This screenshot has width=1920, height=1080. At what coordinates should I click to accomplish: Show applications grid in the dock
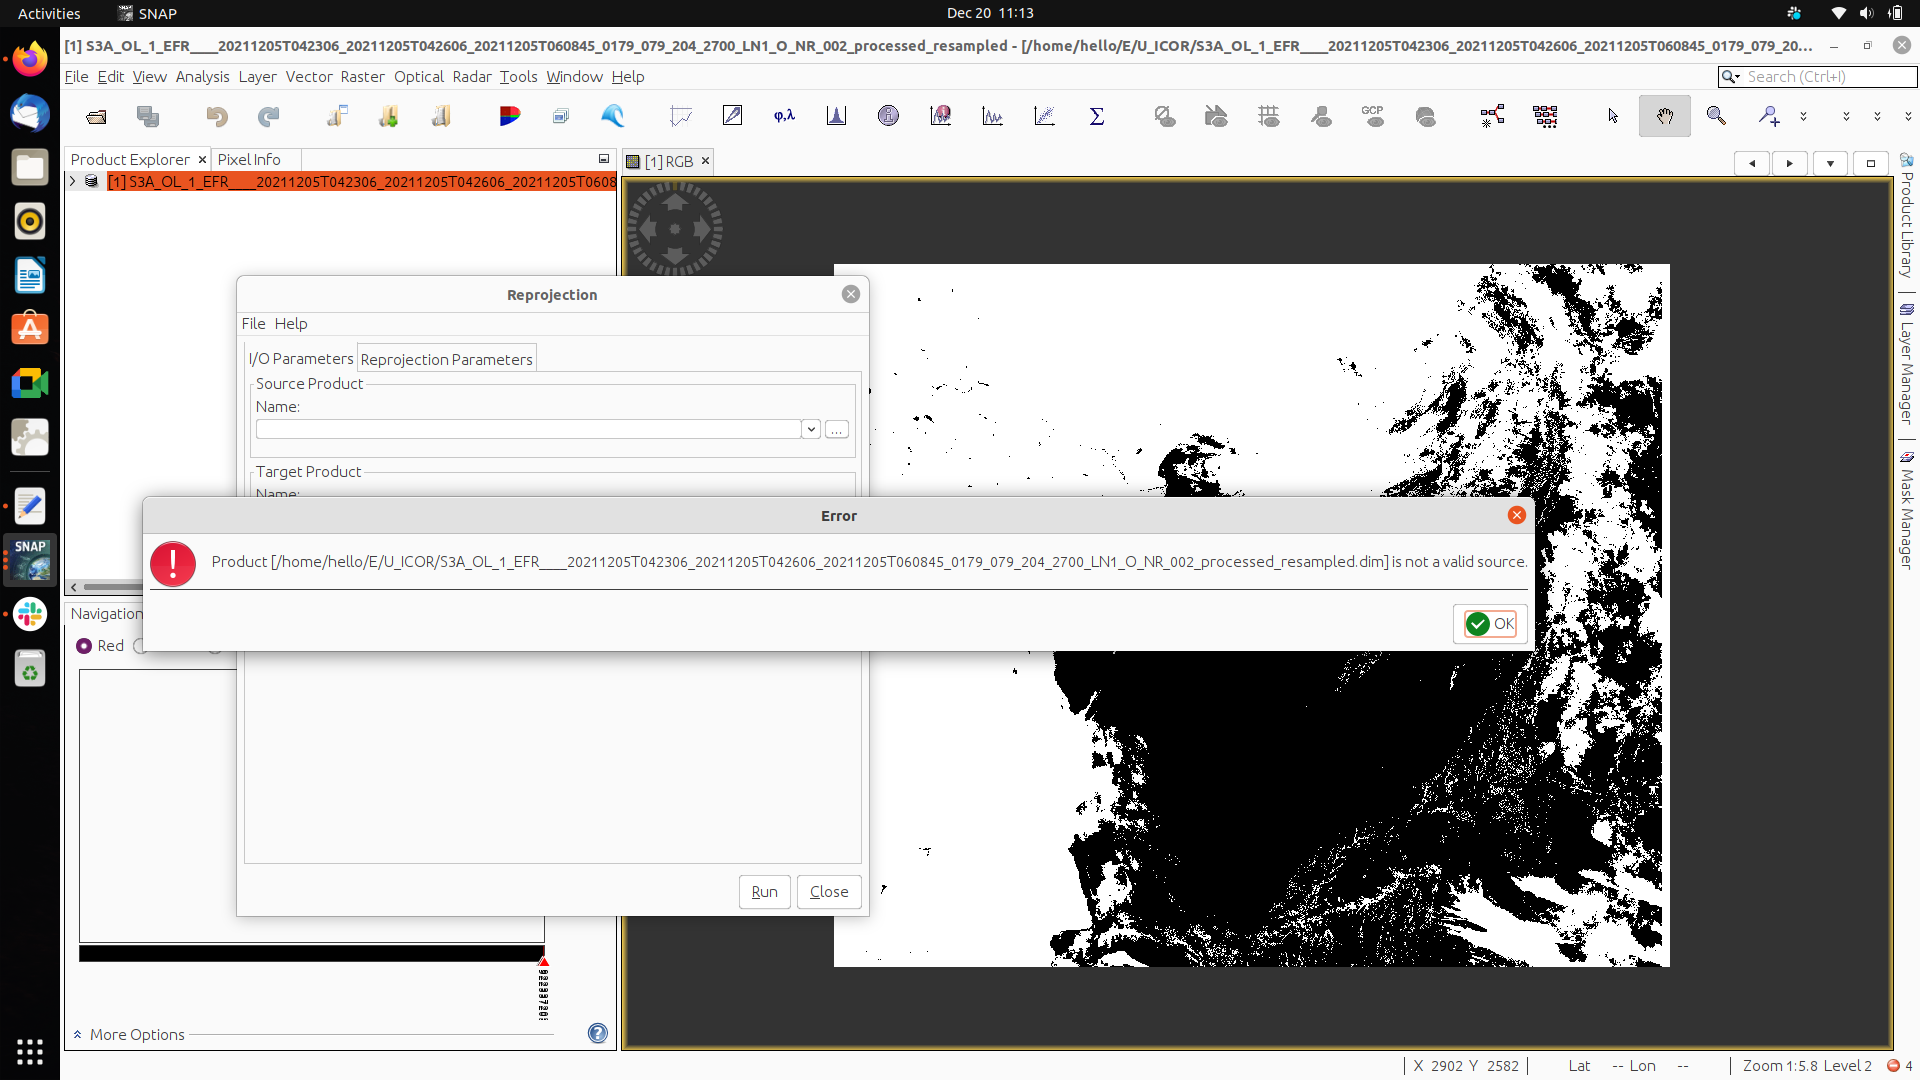30,1051
